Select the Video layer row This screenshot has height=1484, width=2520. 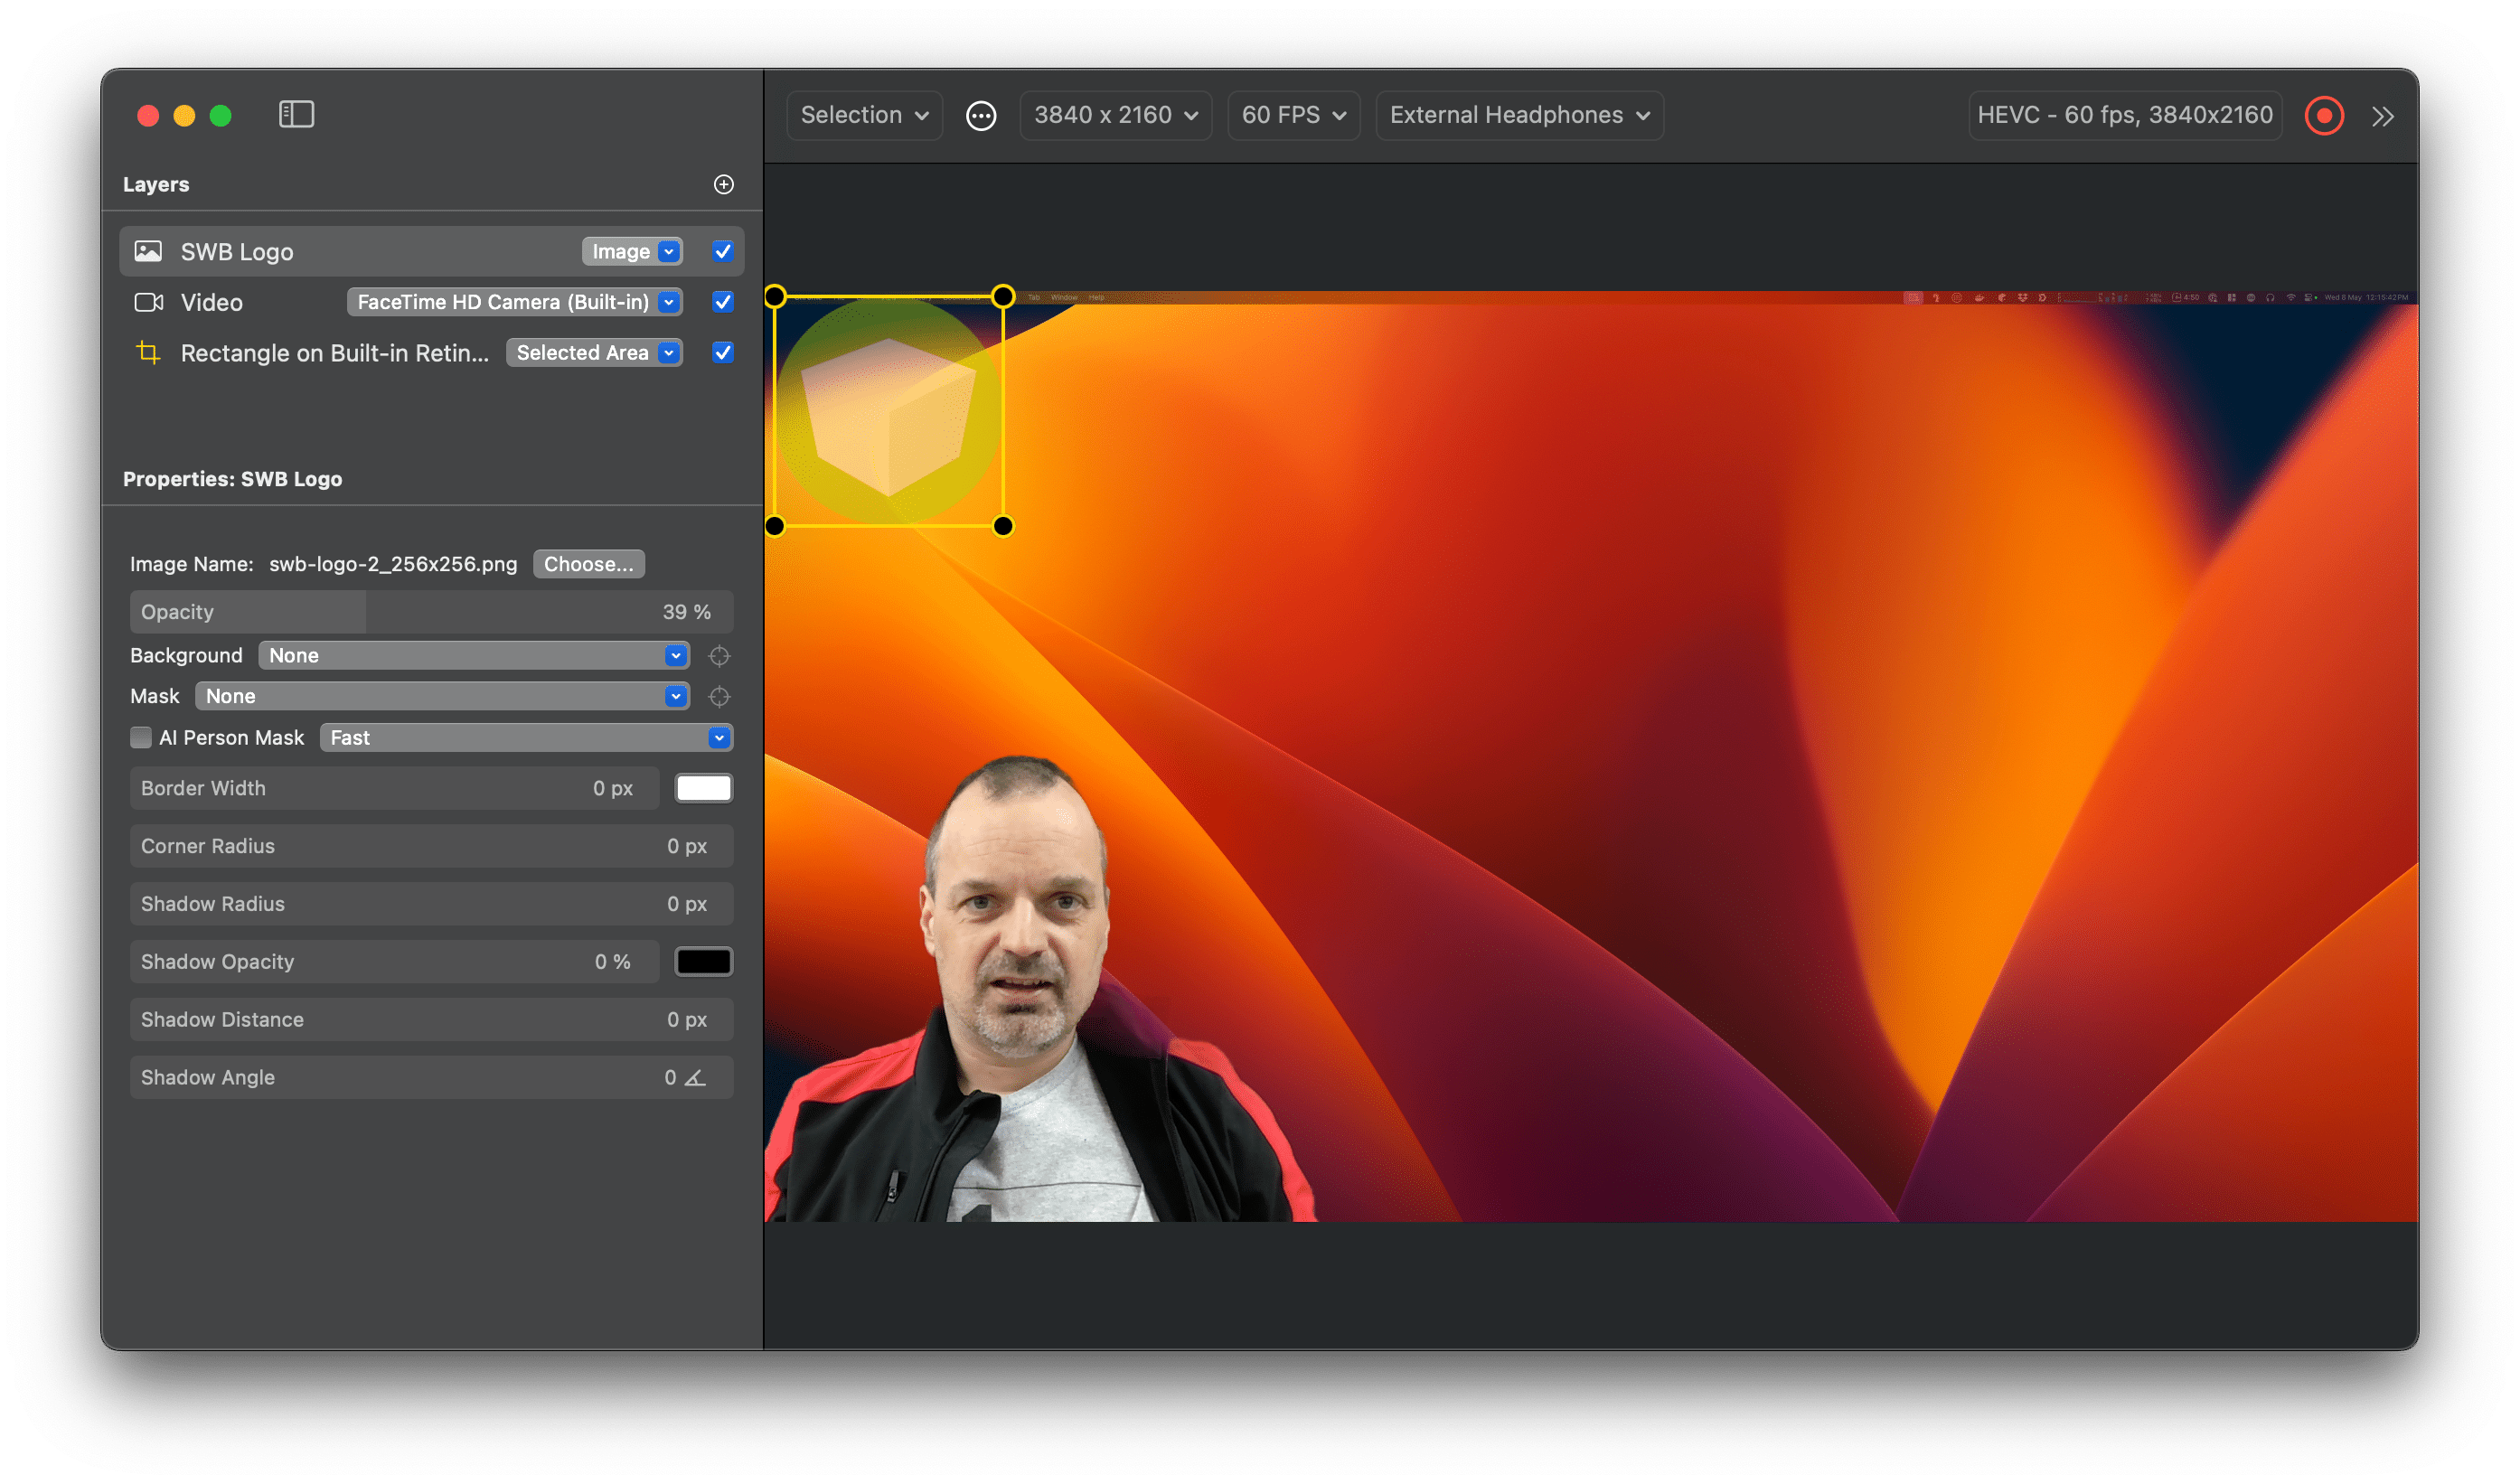(x=432, y=302)
